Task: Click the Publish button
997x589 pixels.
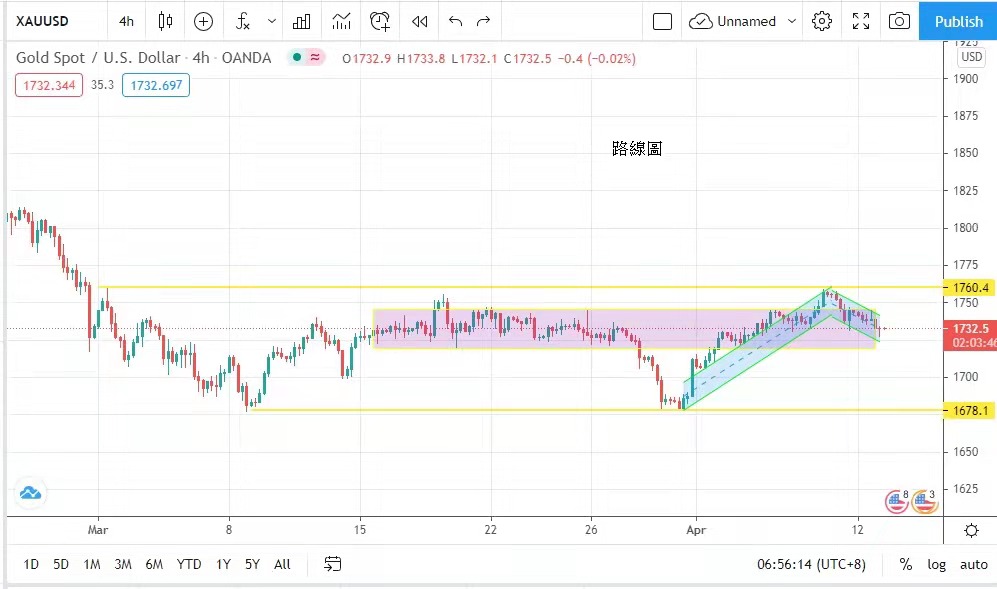Action: [958, 21]
